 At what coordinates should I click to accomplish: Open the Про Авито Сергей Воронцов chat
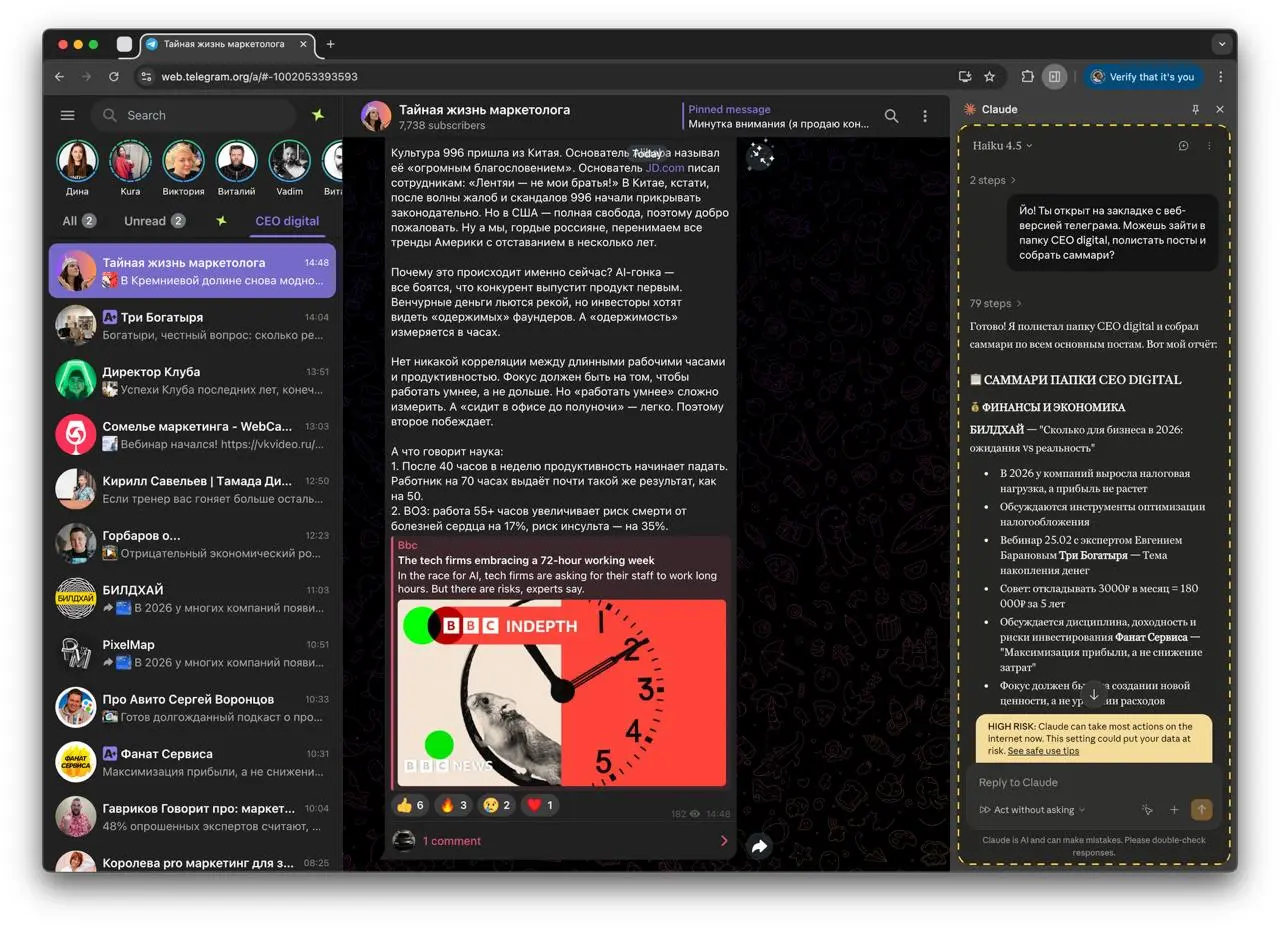click(192, 707)
